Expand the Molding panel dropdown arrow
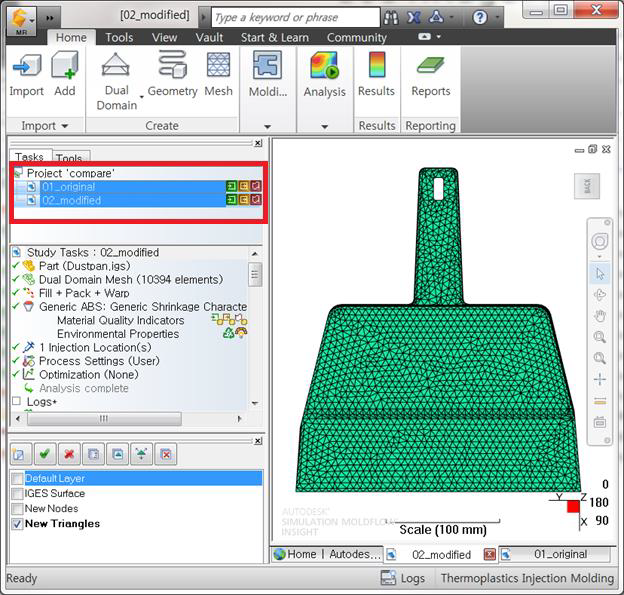624x595 pixels. (267, 127)
